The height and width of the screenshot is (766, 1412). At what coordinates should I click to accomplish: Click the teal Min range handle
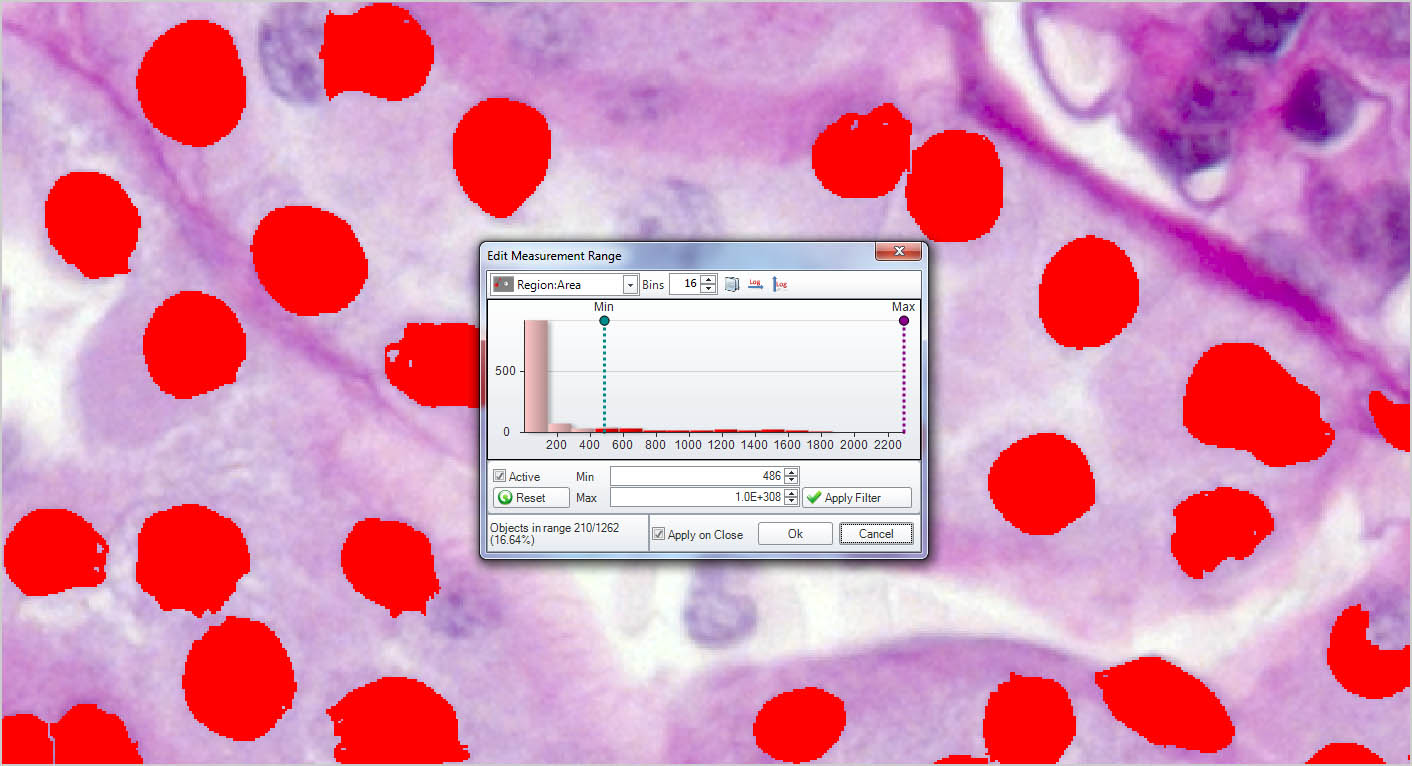tap(604, 321)
